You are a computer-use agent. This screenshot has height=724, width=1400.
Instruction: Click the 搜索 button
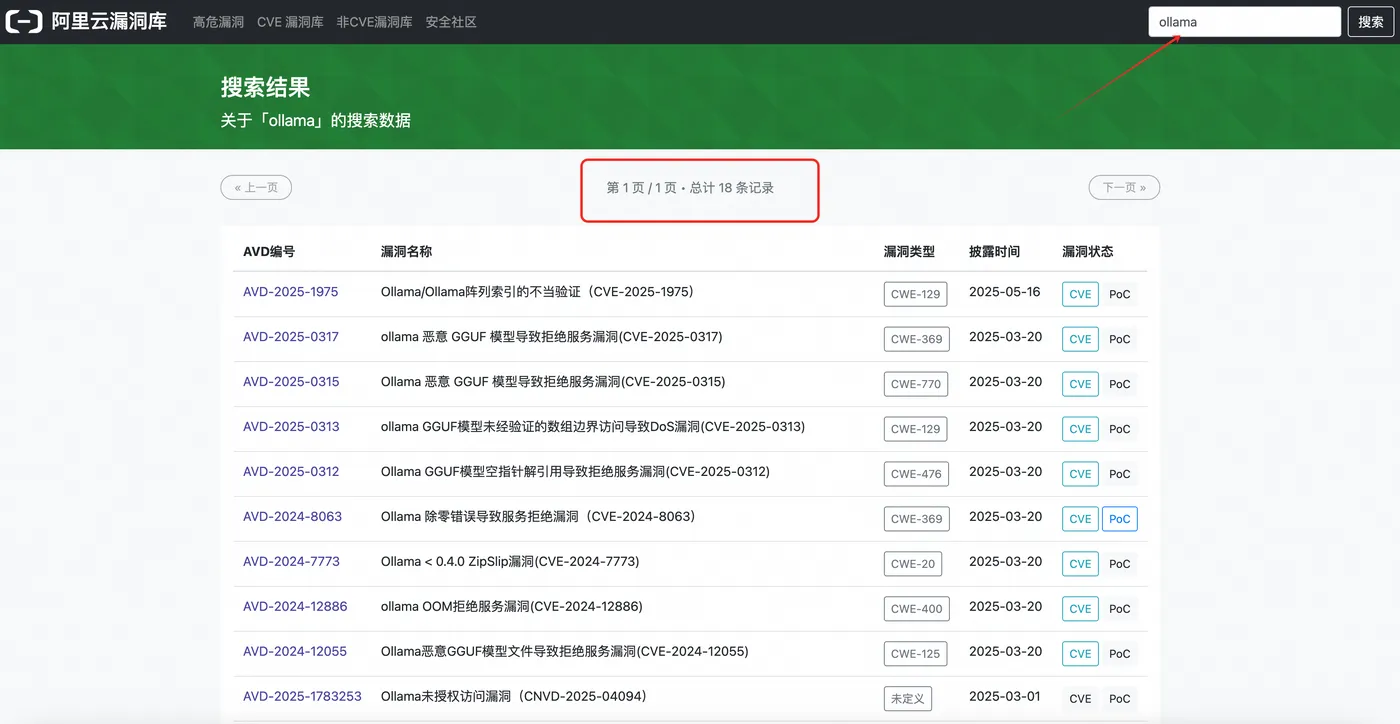click(x=1371, y=22)
